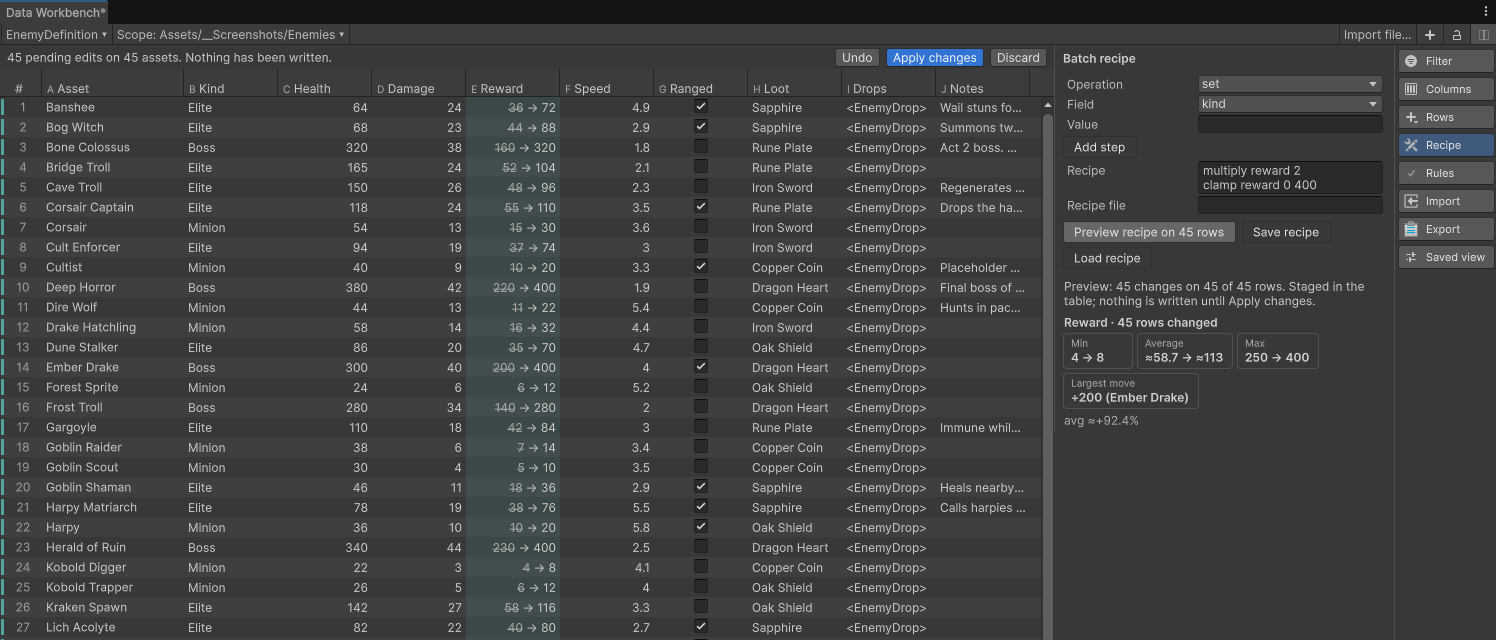This screenshot has width=1496, height=640.
Task: Click the Discard button
Action: pyautogui.click(x=1018, y=58)
